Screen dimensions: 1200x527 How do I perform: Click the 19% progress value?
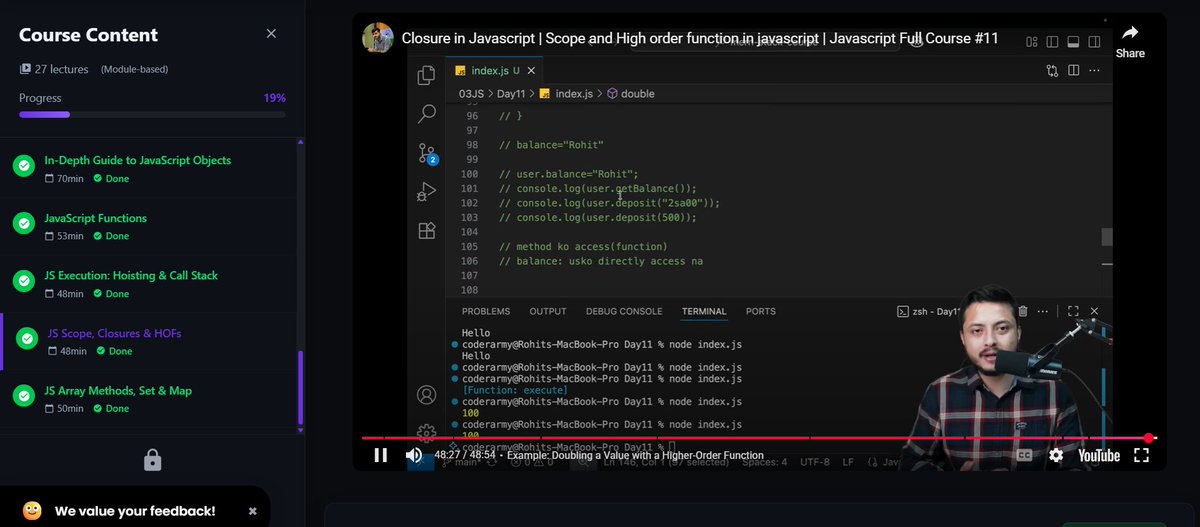tap(274, 98)
